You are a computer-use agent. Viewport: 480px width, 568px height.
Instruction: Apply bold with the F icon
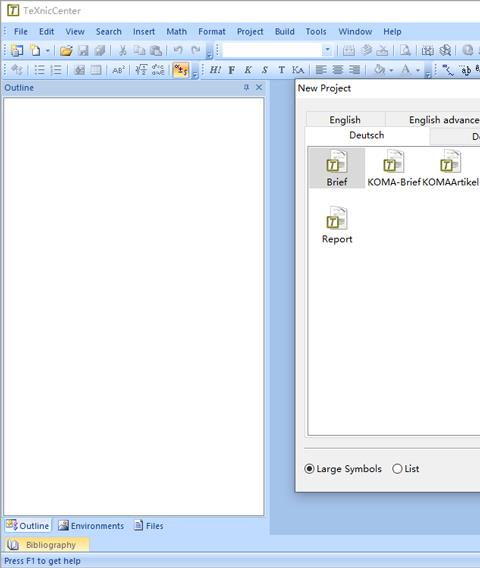click(x=231, y=70)
